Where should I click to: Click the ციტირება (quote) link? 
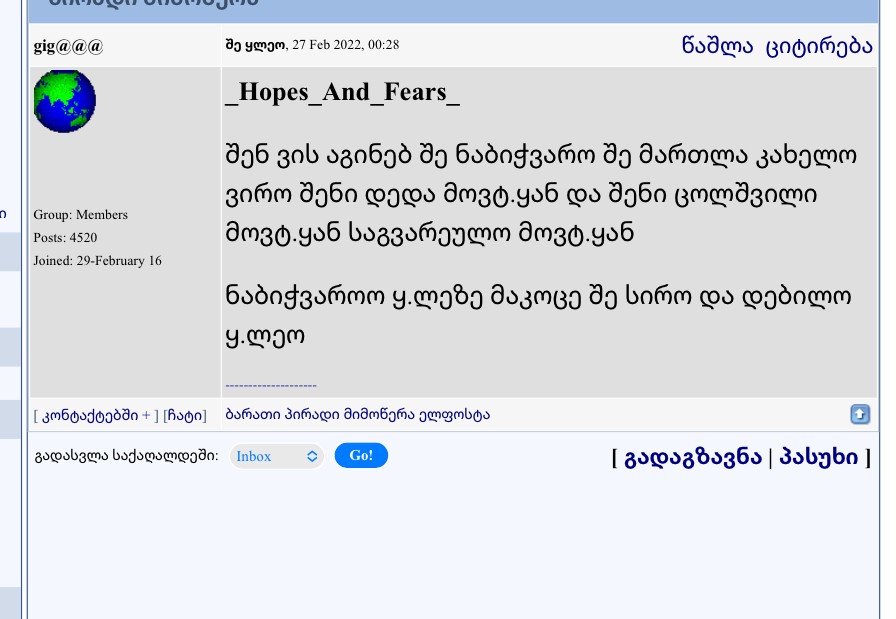(819, 46)
